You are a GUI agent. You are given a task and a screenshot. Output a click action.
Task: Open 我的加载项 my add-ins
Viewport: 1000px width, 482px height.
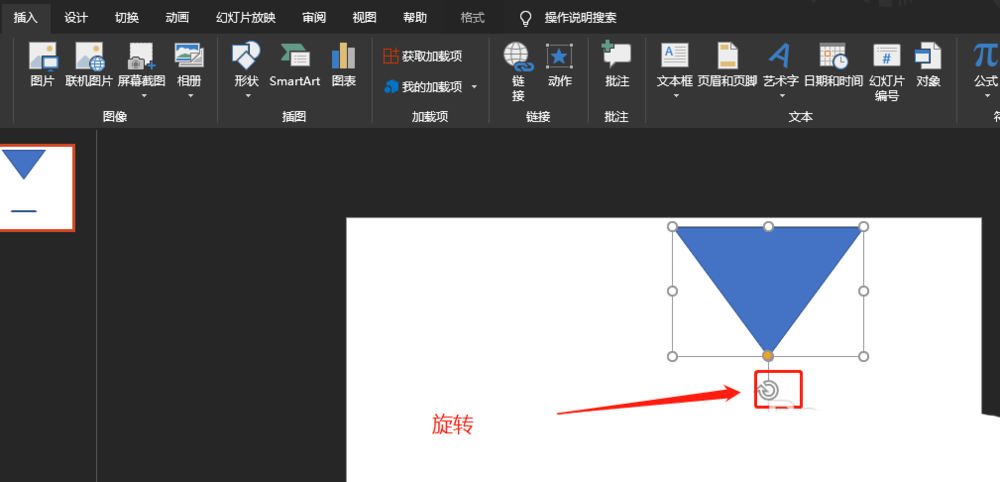click(x=423, y=87)
